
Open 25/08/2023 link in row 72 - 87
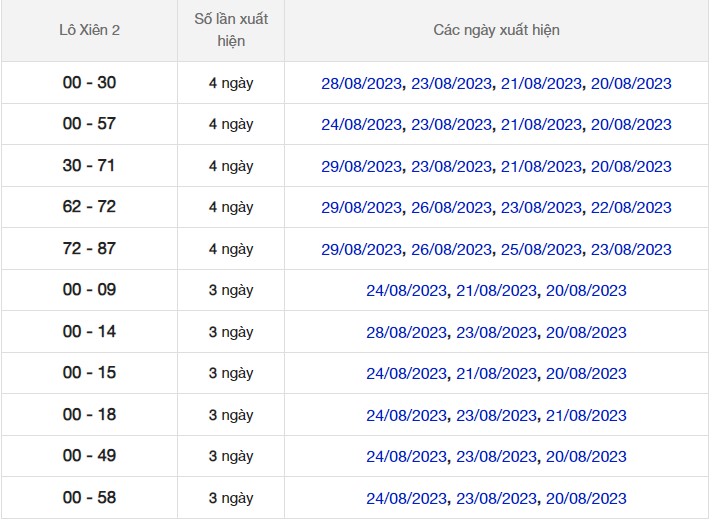click(x=541, y=249)
